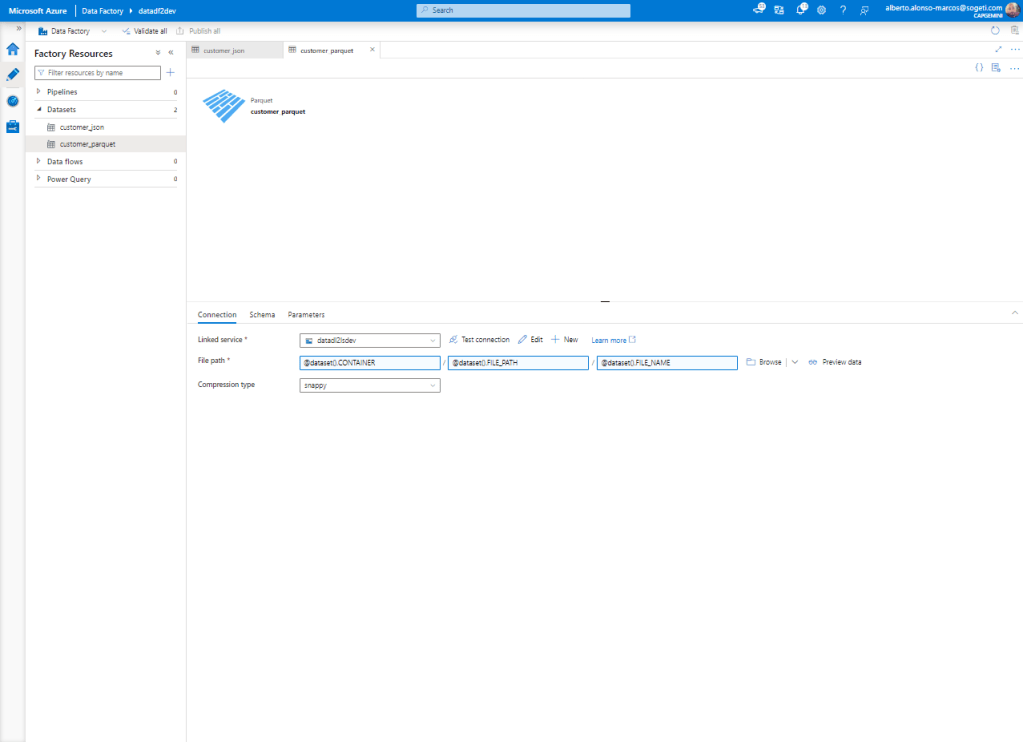Open the Home icon in left sidebar
The width and height of the screenshot is (1023, 742).
[x=13, y=48]
